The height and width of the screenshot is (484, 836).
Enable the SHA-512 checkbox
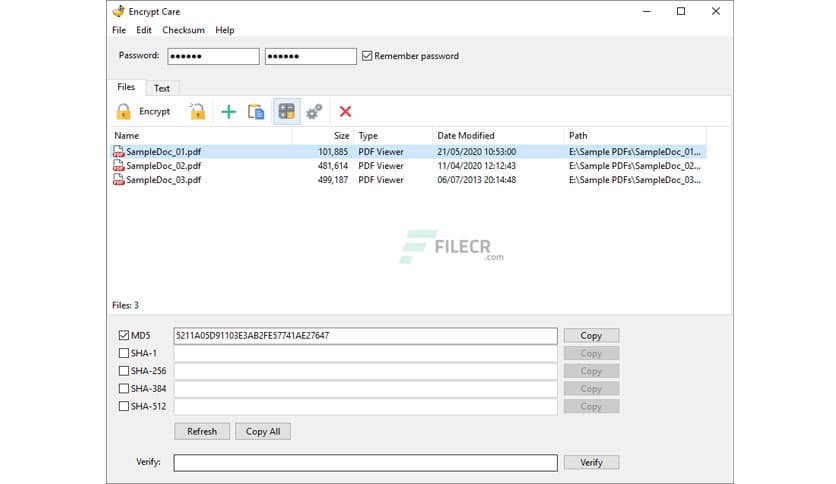tap(124, 406)
